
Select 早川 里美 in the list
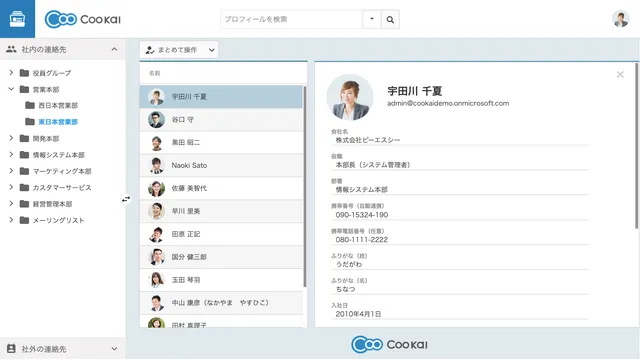pyautogui.click(x=221, y=211)
